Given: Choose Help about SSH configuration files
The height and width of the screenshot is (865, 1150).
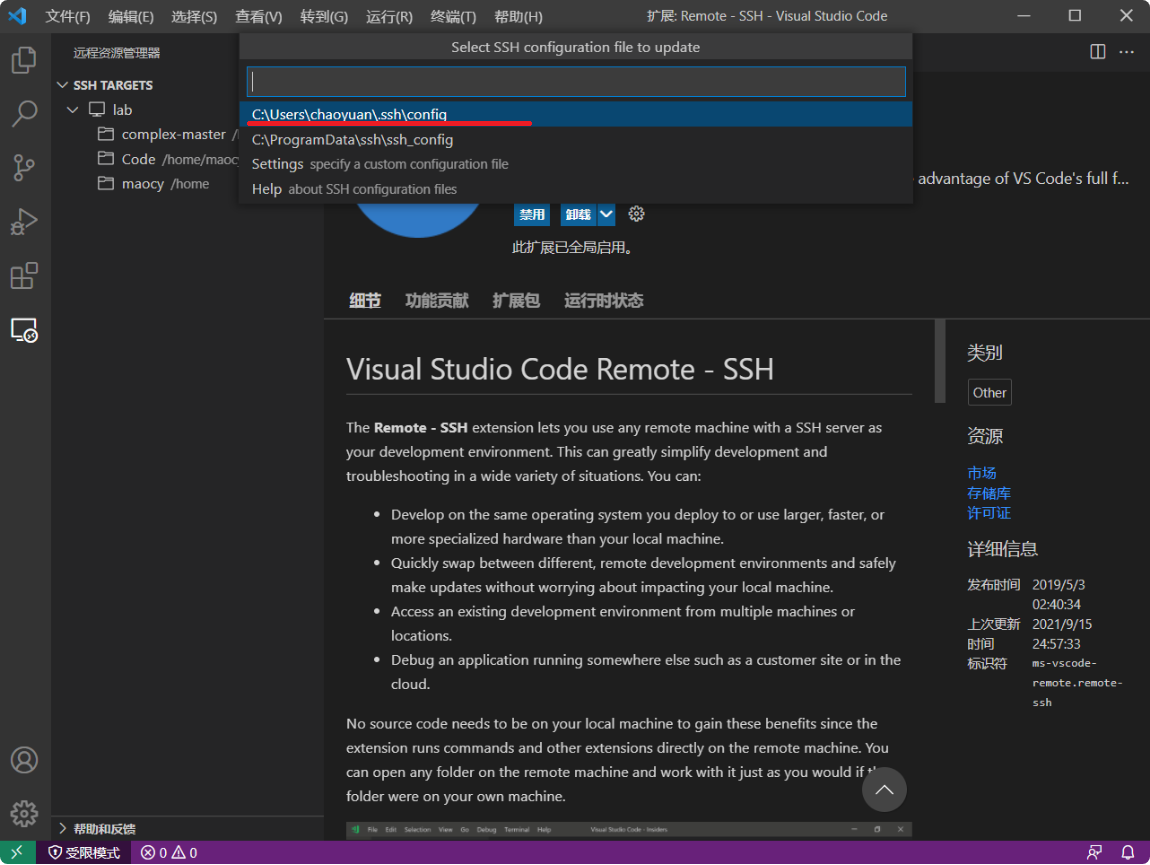Looking at the screenshot, I should click(x=576, y=189).
